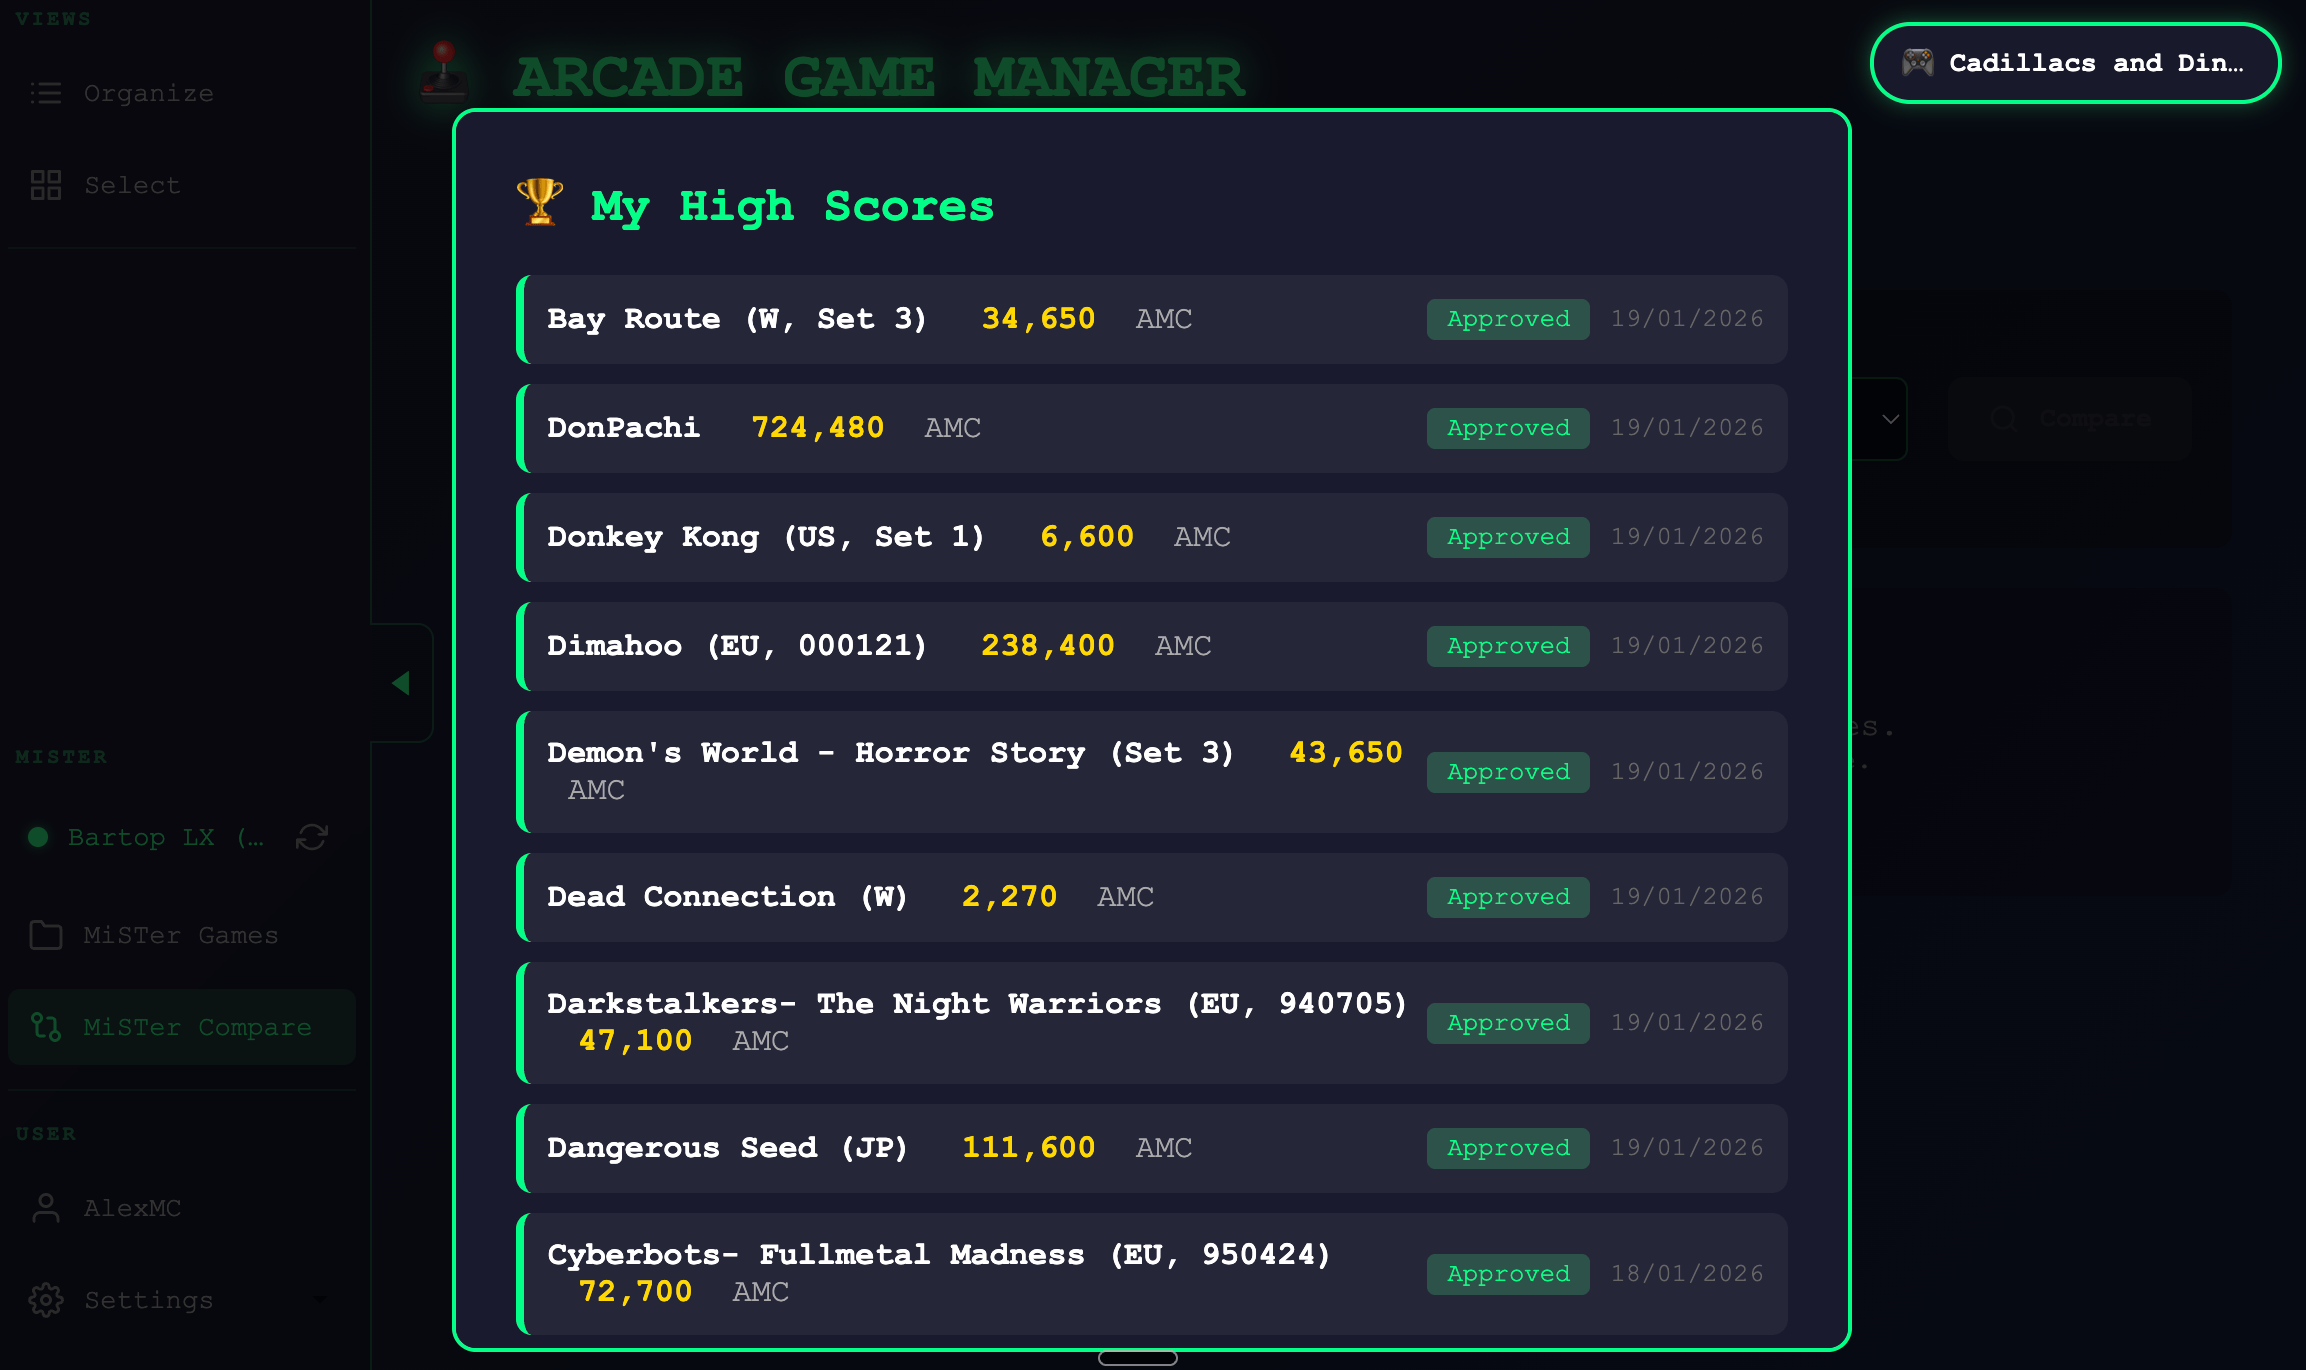Click the MiSTer Compare branch icon
This screenshot has width=2306, height=1370.
[44, 1026]
